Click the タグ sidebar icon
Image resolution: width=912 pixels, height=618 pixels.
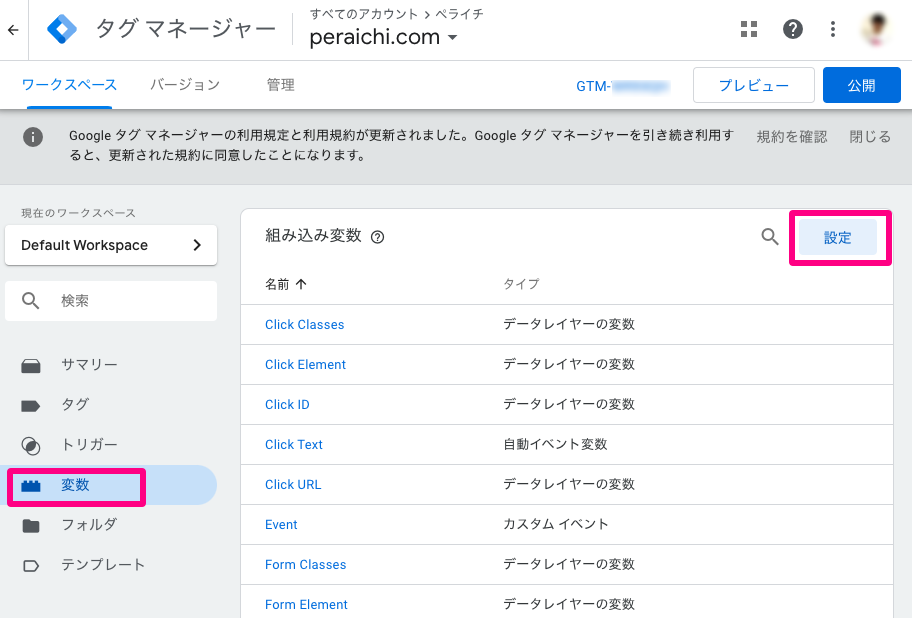(x=30, y=406)
